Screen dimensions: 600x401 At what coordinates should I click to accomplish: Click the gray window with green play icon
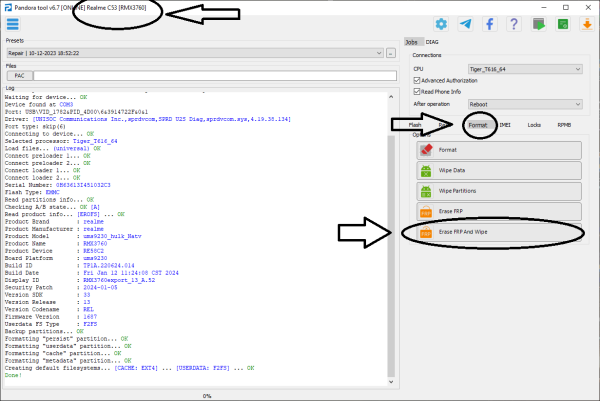pyautogui.click(x=538, y=24)
